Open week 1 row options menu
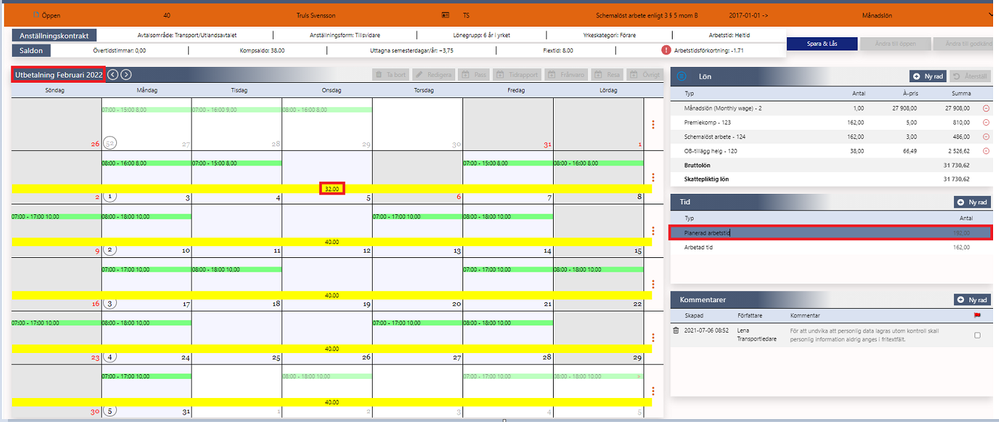This screenshot has height=422, width=999. (653, 178)
